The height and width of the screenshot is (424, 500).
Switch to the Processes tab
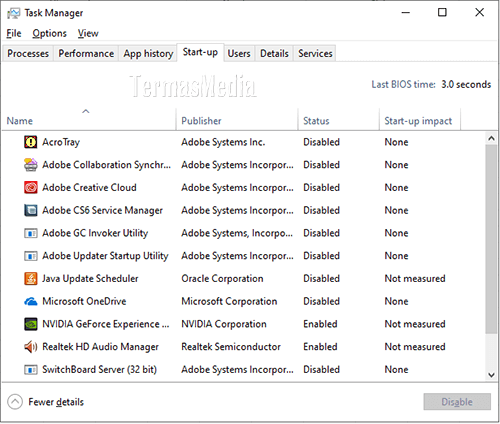(x=28, y=53)
